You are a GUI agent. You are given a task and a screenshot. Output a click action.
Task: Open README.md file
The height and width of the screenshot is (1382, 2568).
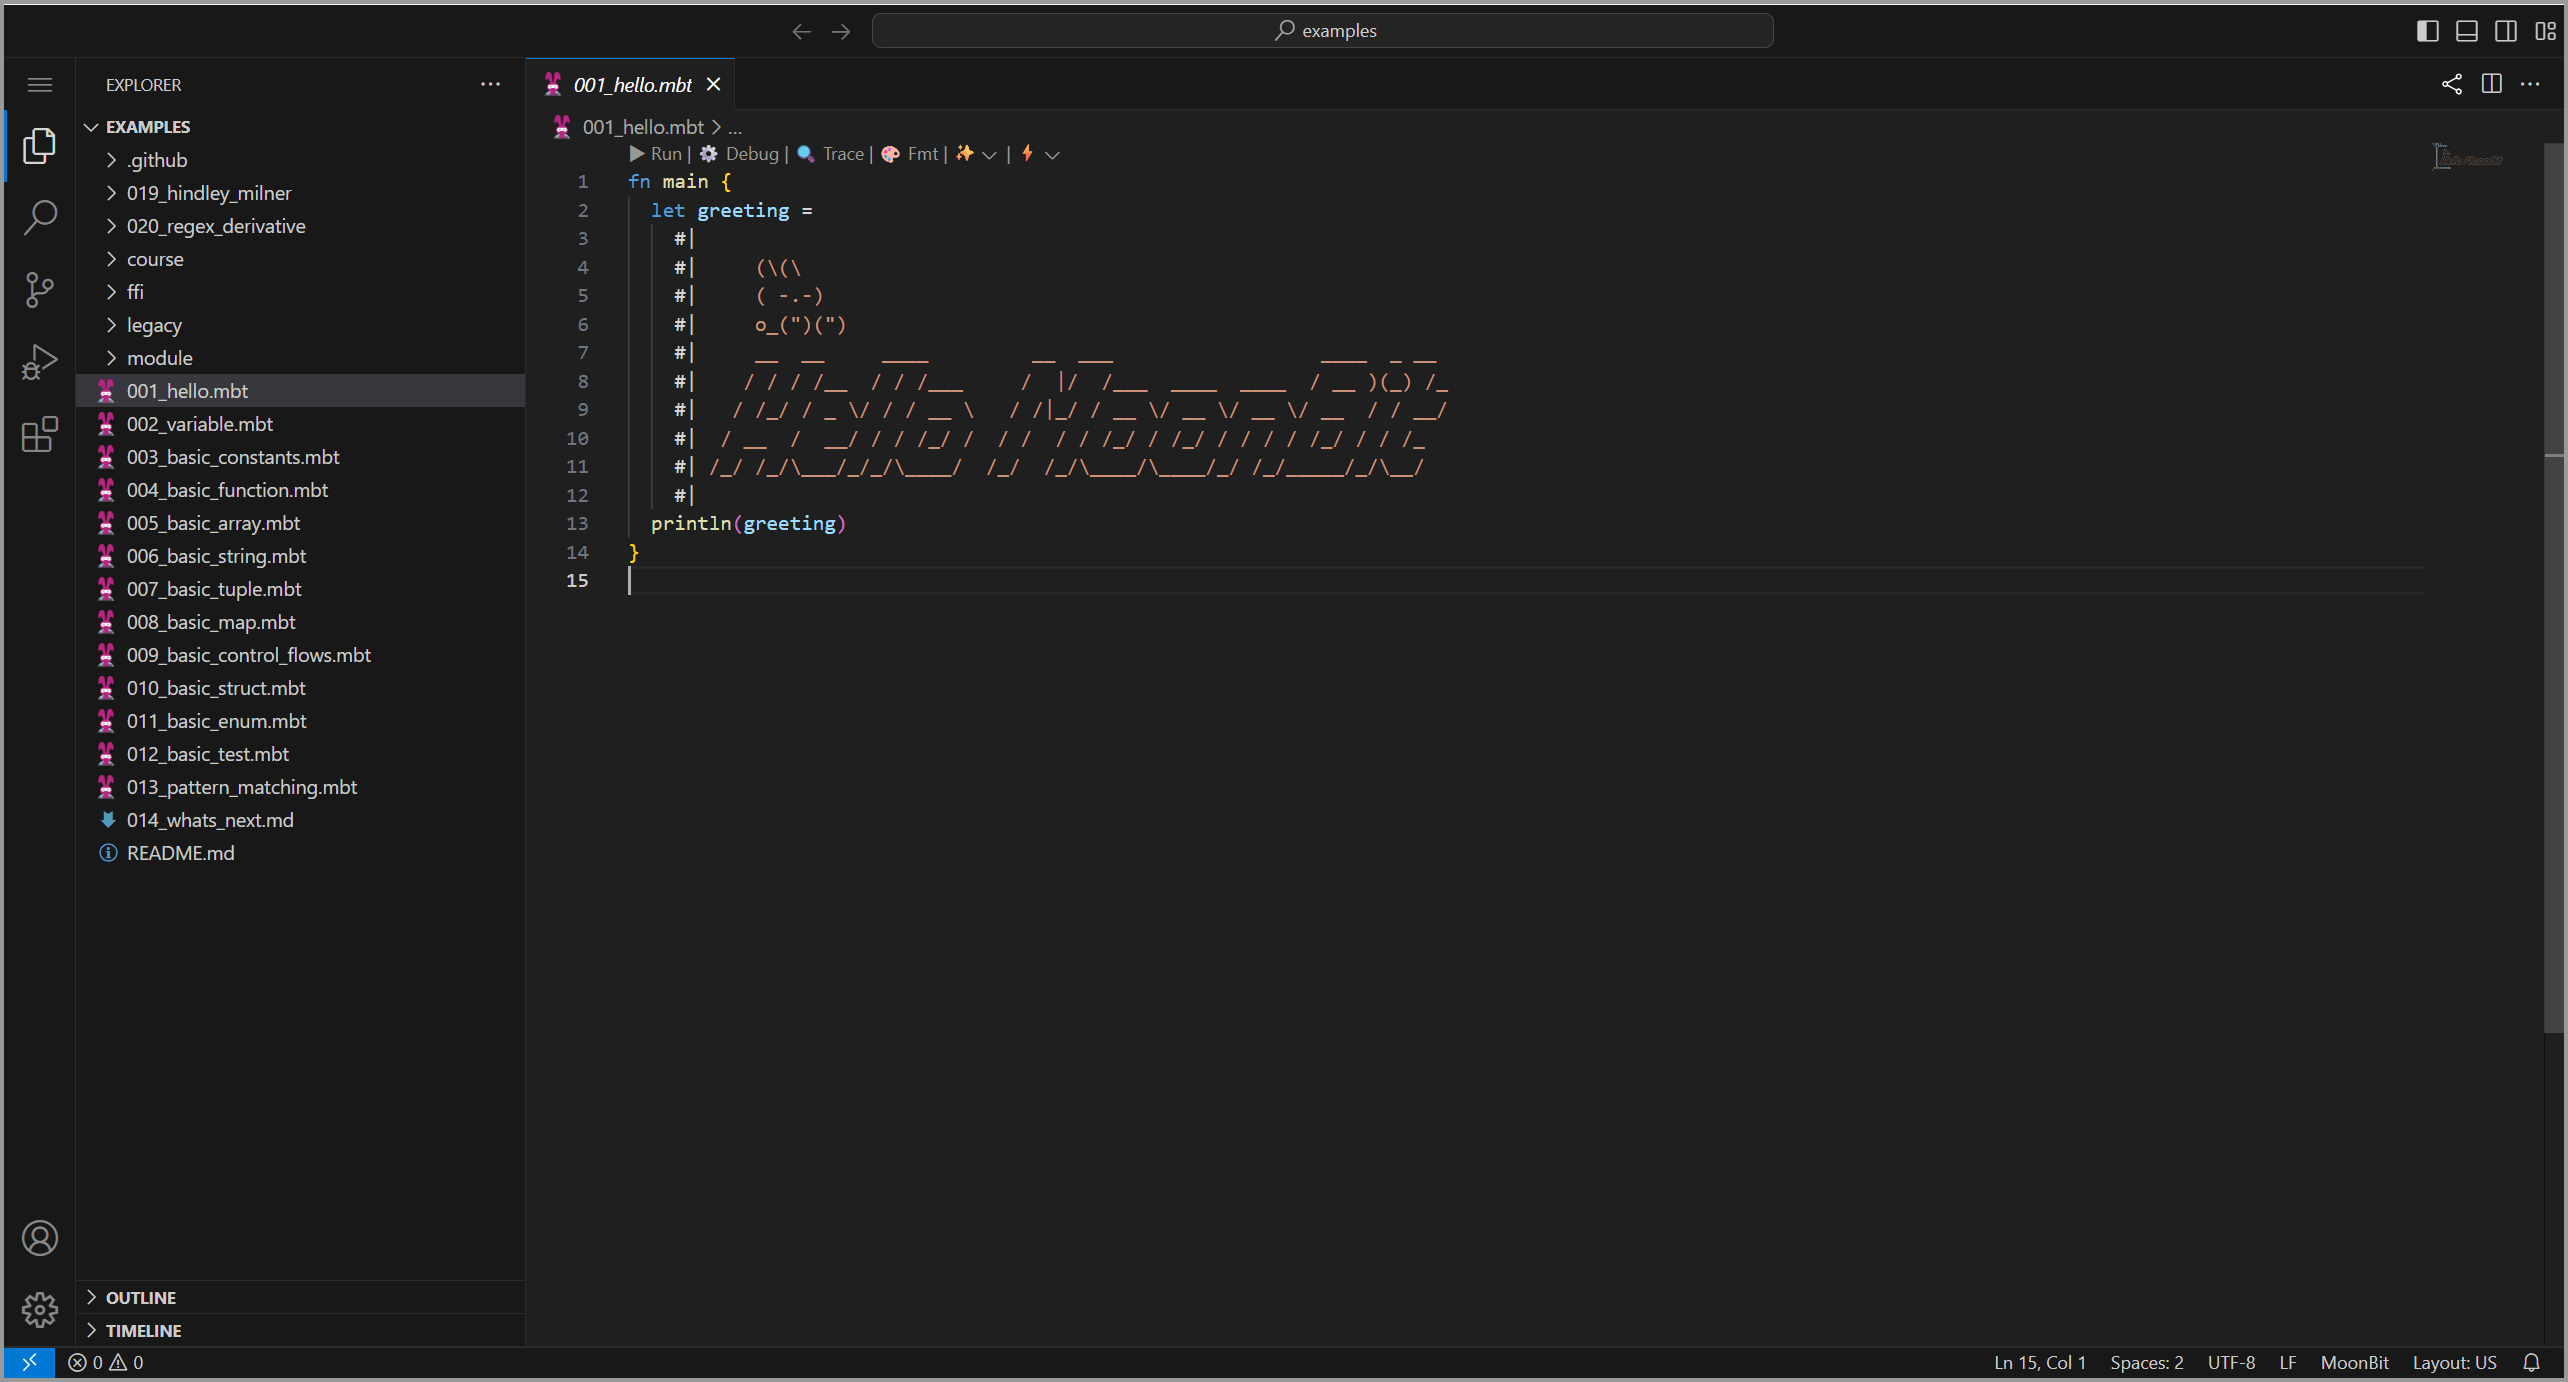(x=300, y=853)
